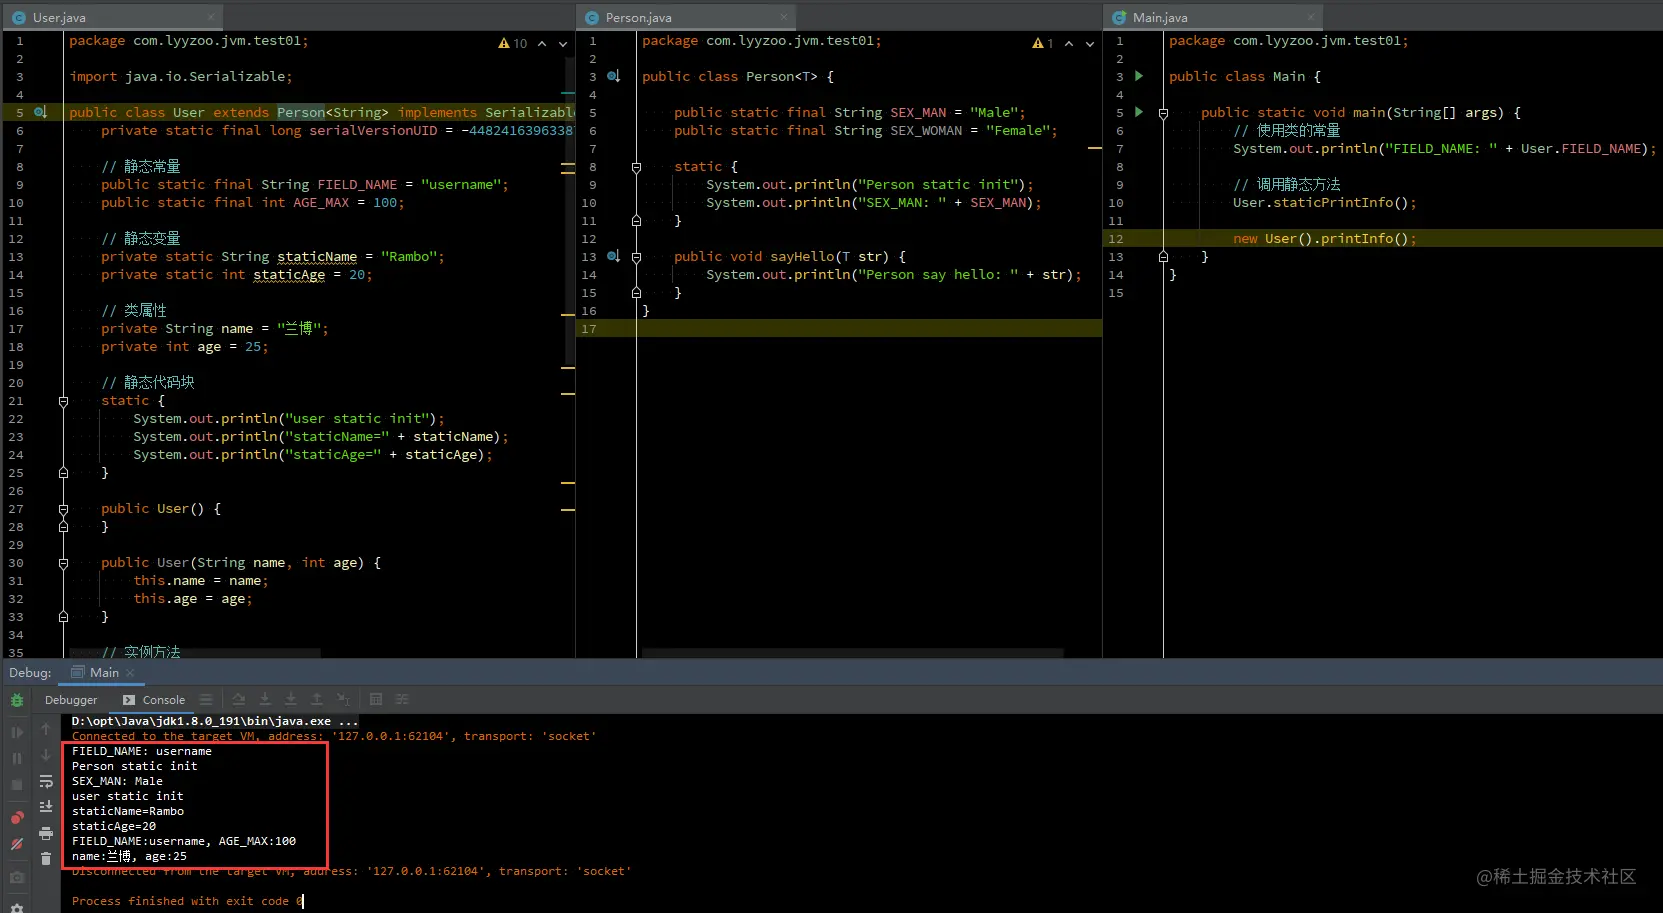Switch to the Console tab
This screenshot has width=1663, height=913.
point(154,700)
